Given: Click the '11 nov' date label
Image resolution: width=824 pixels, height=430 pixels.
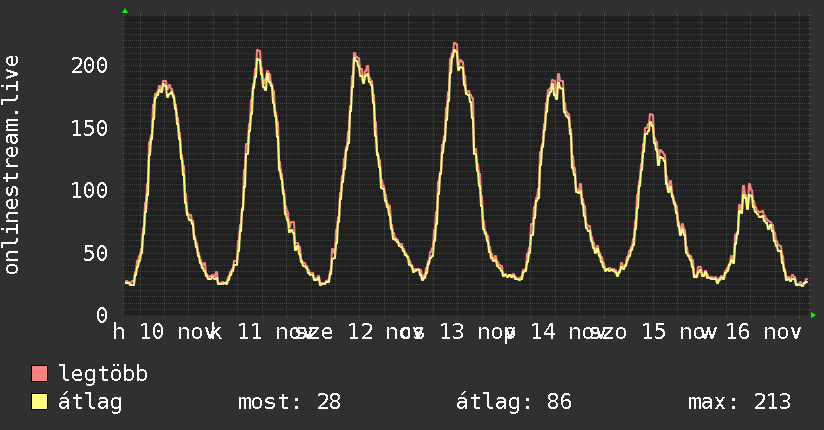Looking at the screenshot, I should [x=274, y=332].
